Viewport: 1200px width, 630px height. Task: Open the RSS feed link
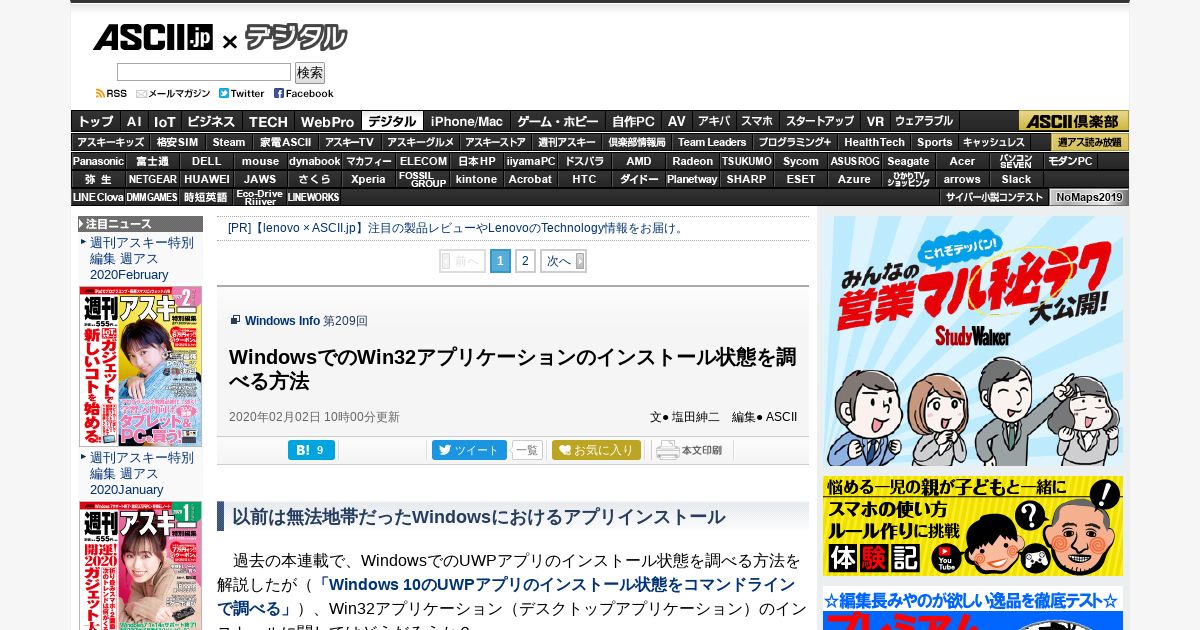pyautogui.click(x=111, y=94)
